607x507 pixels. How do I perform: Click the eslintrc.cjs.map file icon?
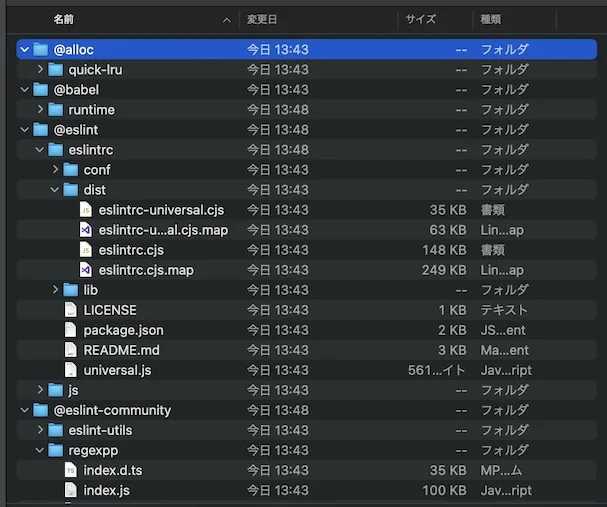coord(86,270)
